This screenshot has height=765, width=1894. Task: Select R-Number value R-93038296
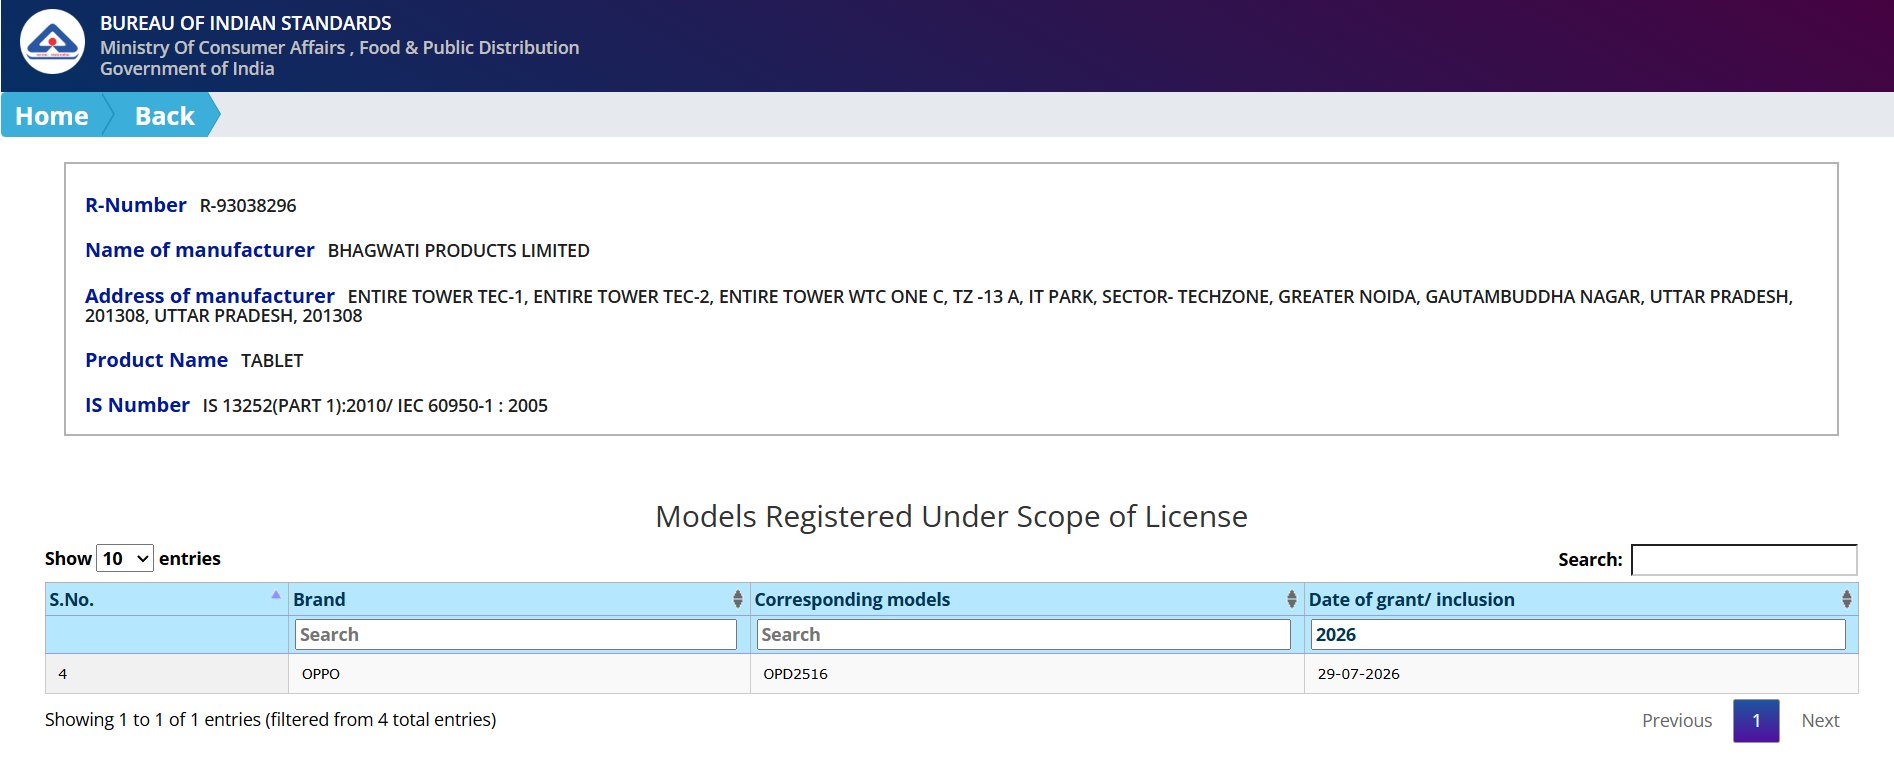pos(248,206)
